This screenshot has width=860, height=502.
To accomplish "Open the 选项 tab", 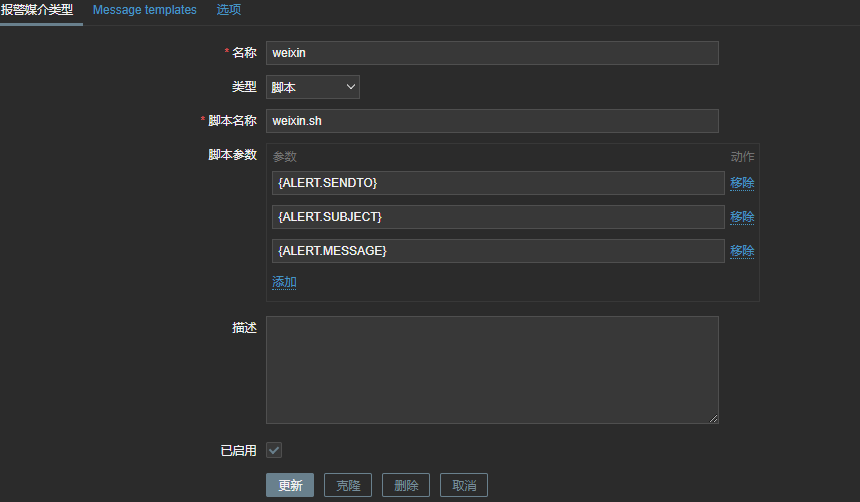I will (228, 10).
